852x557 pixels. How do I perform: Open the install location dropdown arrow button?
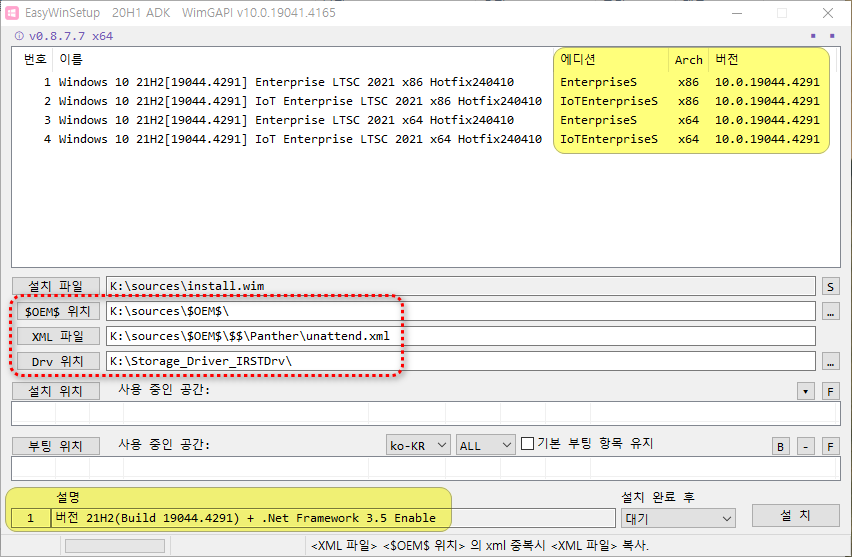click(x=805, y=391)
